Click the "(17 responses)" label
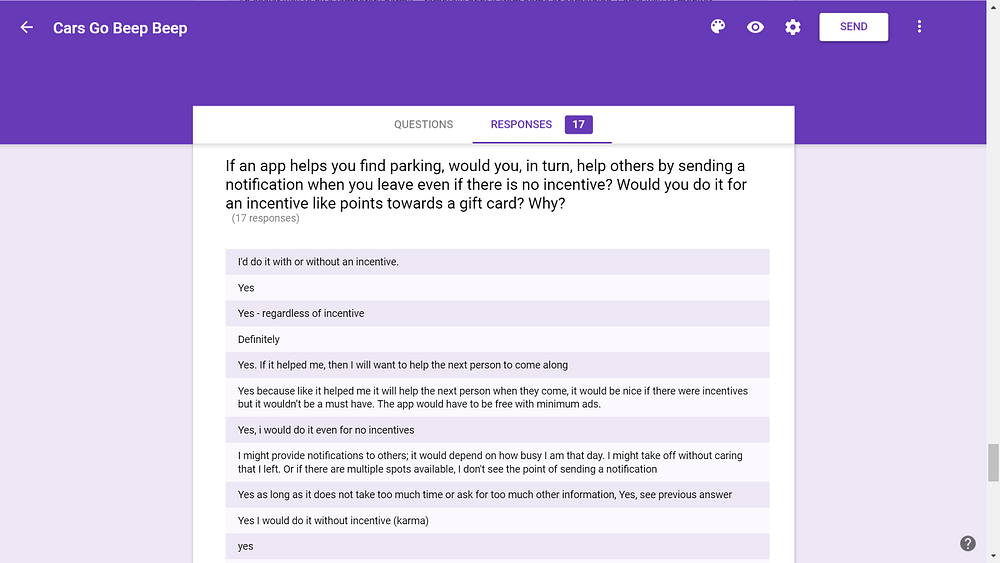 click(265, 218)
